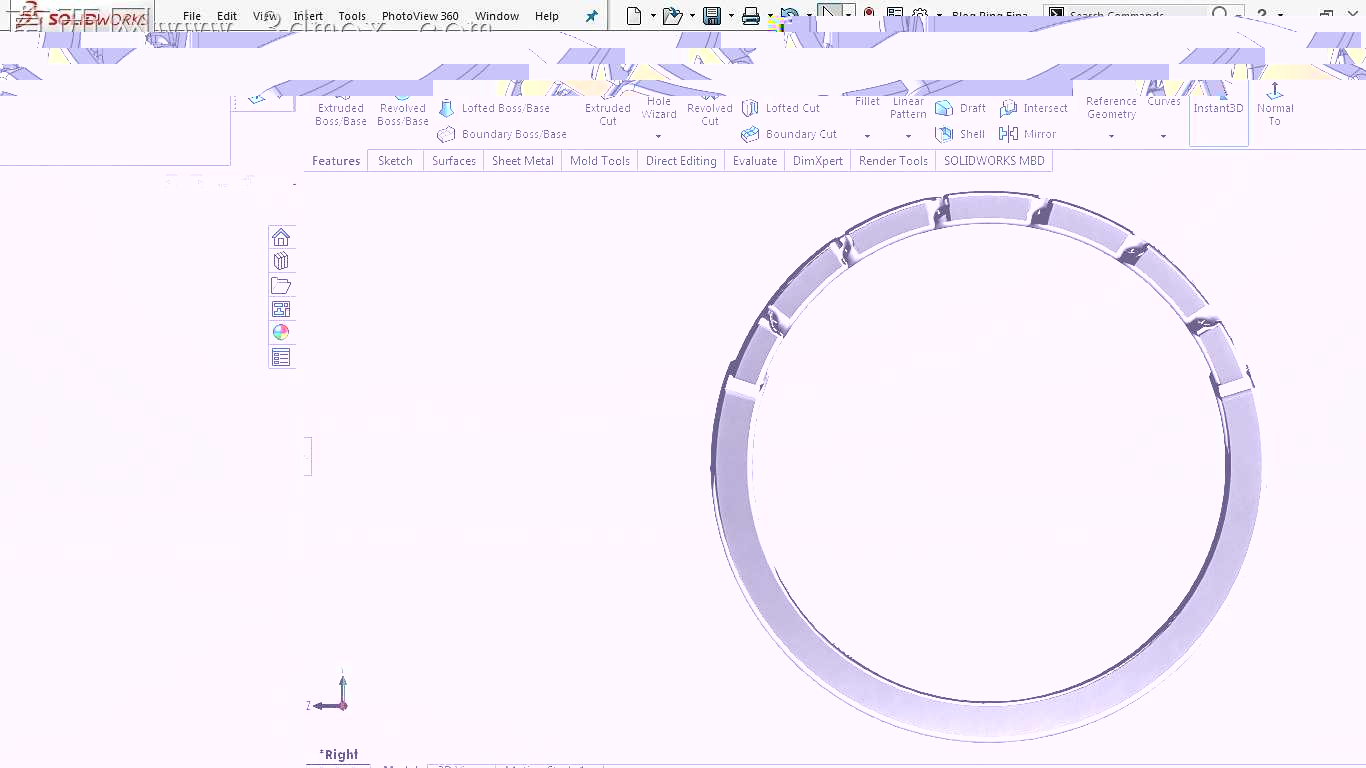Expand the Fillet dropdown arrow
Viewport: 1366px width, 768px height.
click(x=867, y=136)
